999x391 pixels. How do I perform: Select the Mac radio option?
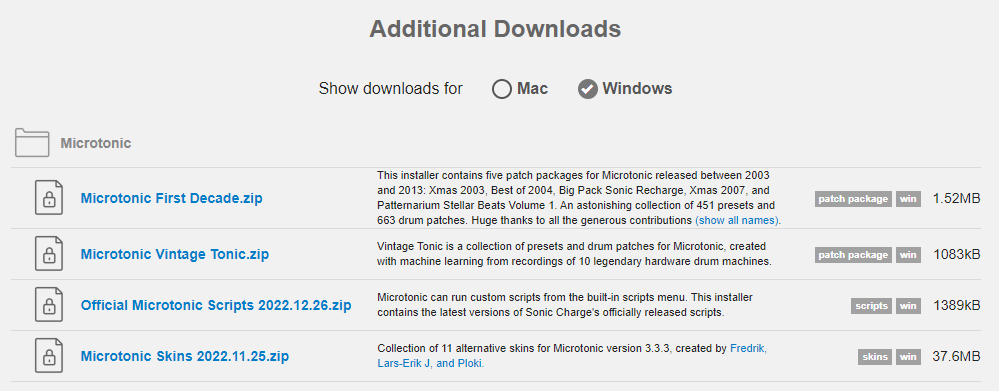tap(502, 89)
